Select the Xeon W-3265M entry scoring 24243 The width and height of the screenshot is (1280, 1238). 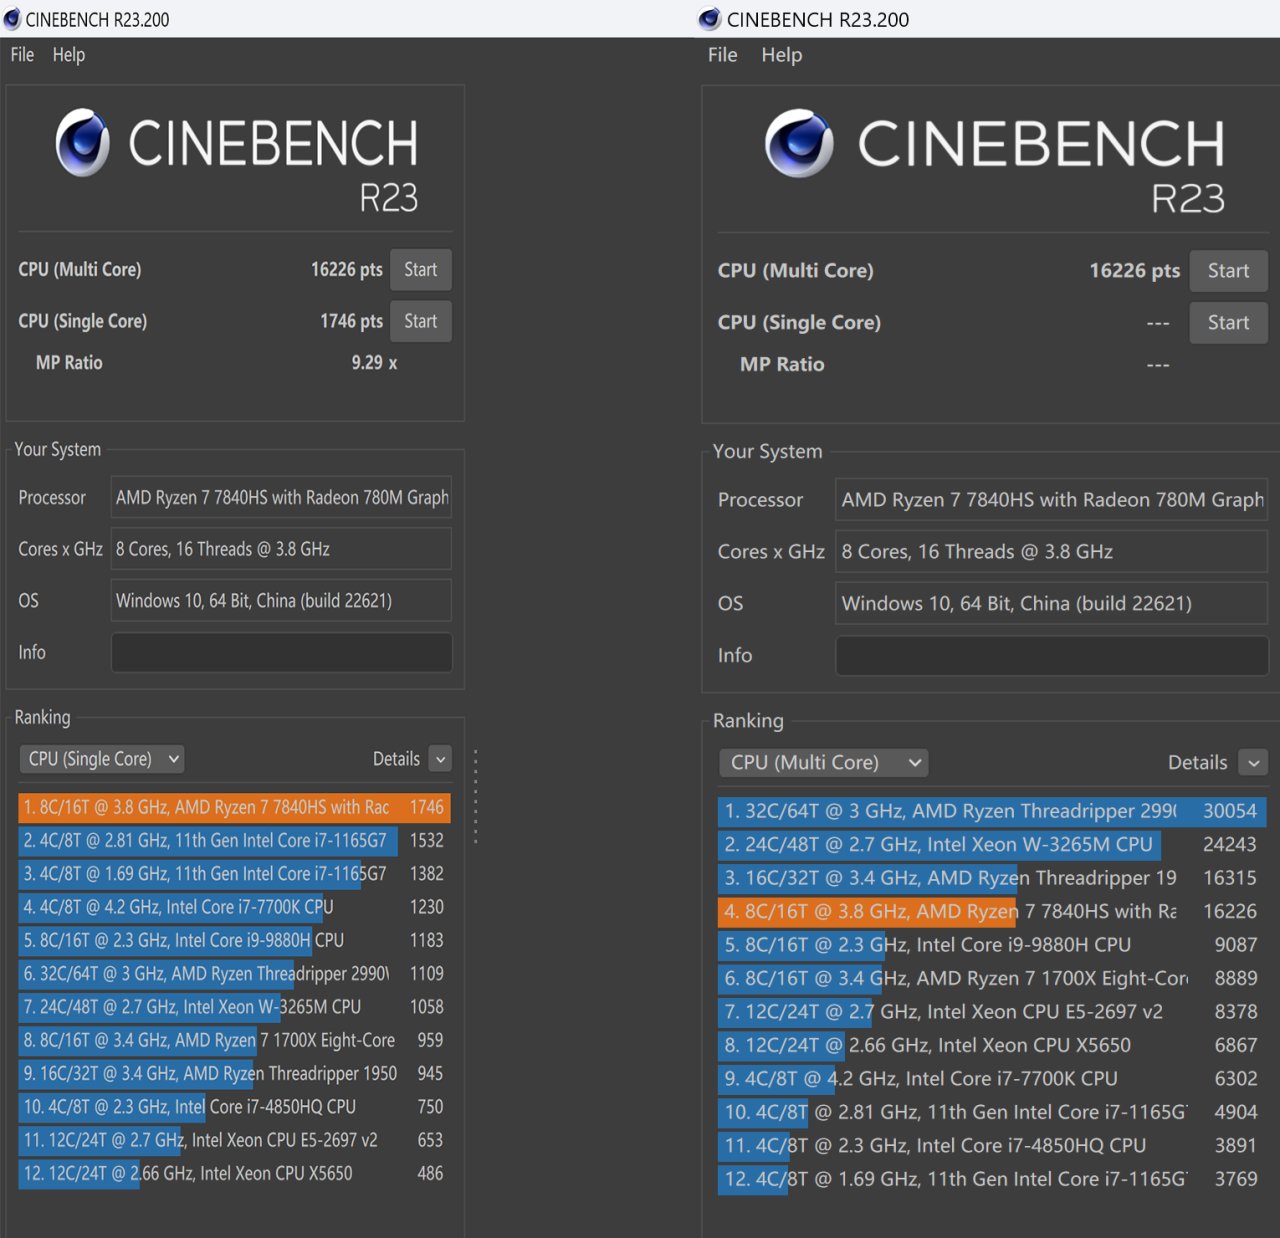coord(990,845)
